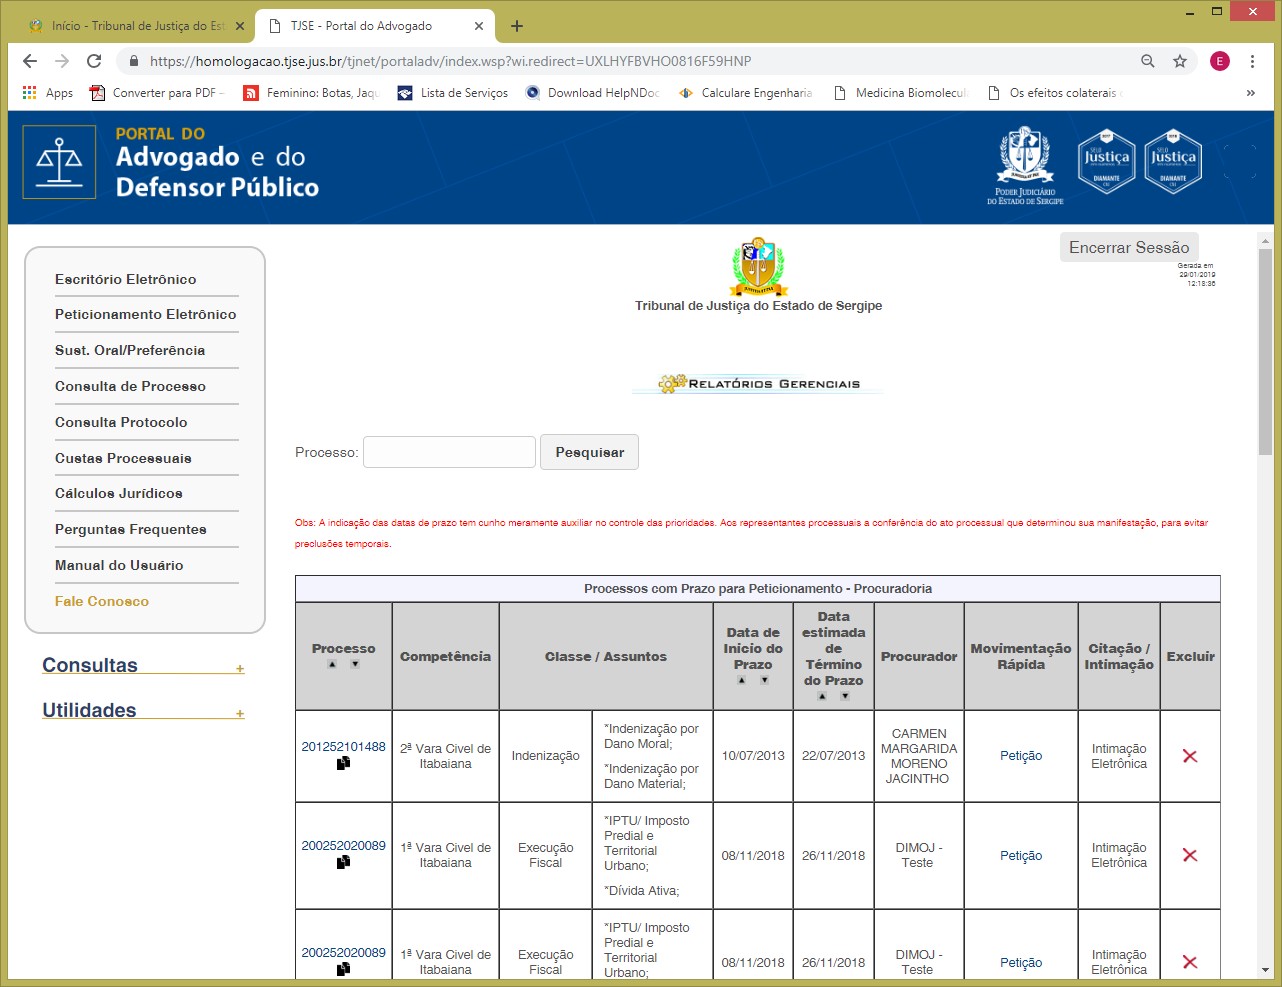This screenshot has width=1282, height=987.
Task: Click the scales of justice portal logo
Action: pyautogui.click(x=60, y=162)
